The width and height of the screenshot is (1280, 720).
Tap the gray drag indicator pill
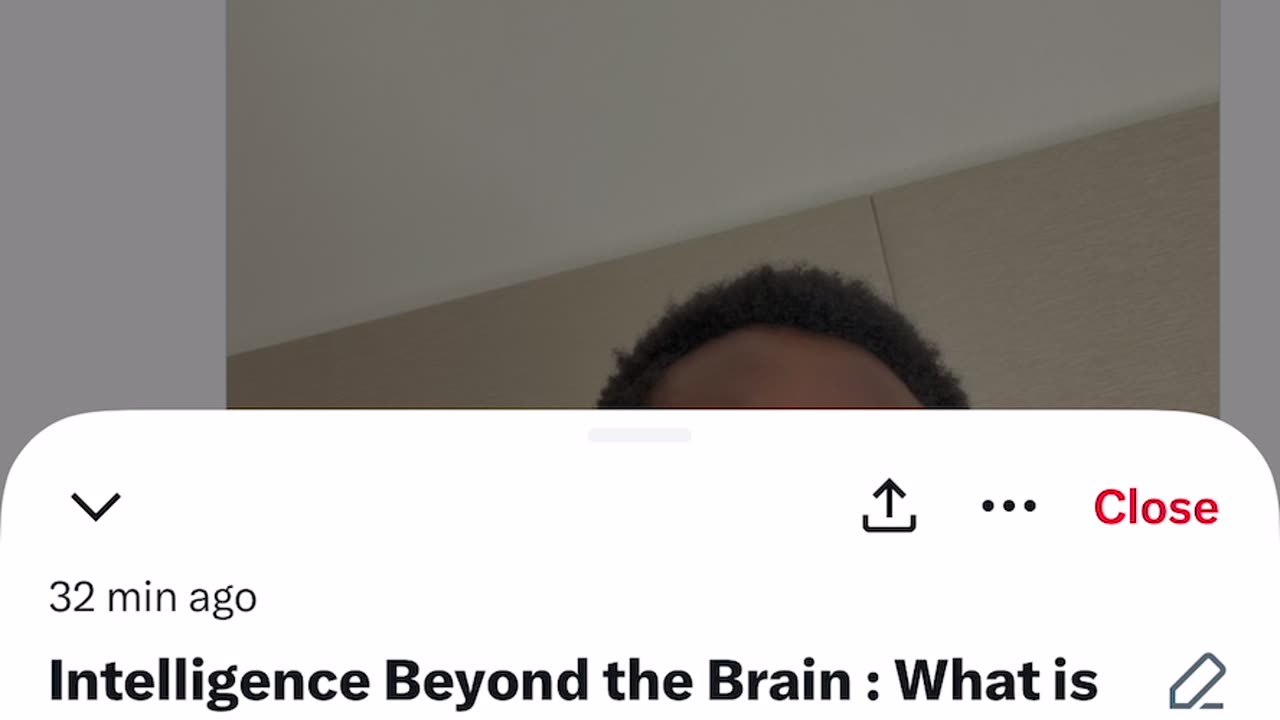[639, 435]
